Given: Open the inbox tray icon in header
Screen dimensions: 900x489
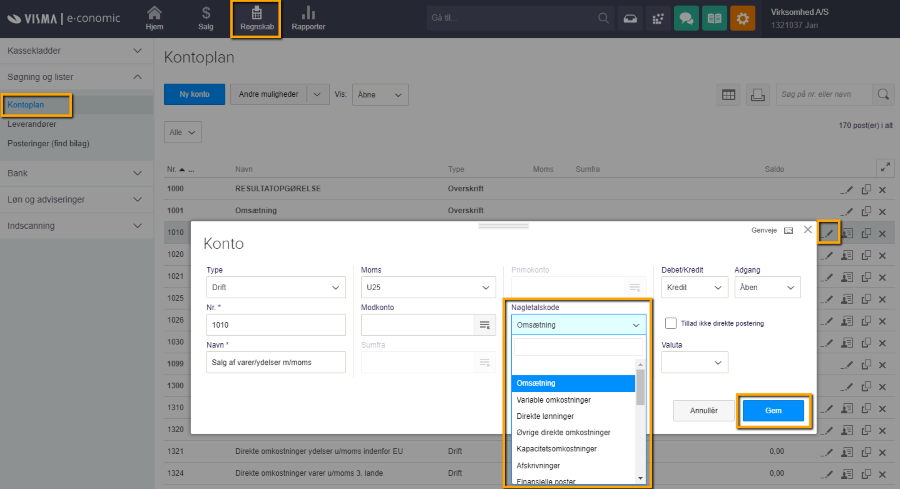Looking at the screenshot, I should pyautogui.click(x=630, y=19).
